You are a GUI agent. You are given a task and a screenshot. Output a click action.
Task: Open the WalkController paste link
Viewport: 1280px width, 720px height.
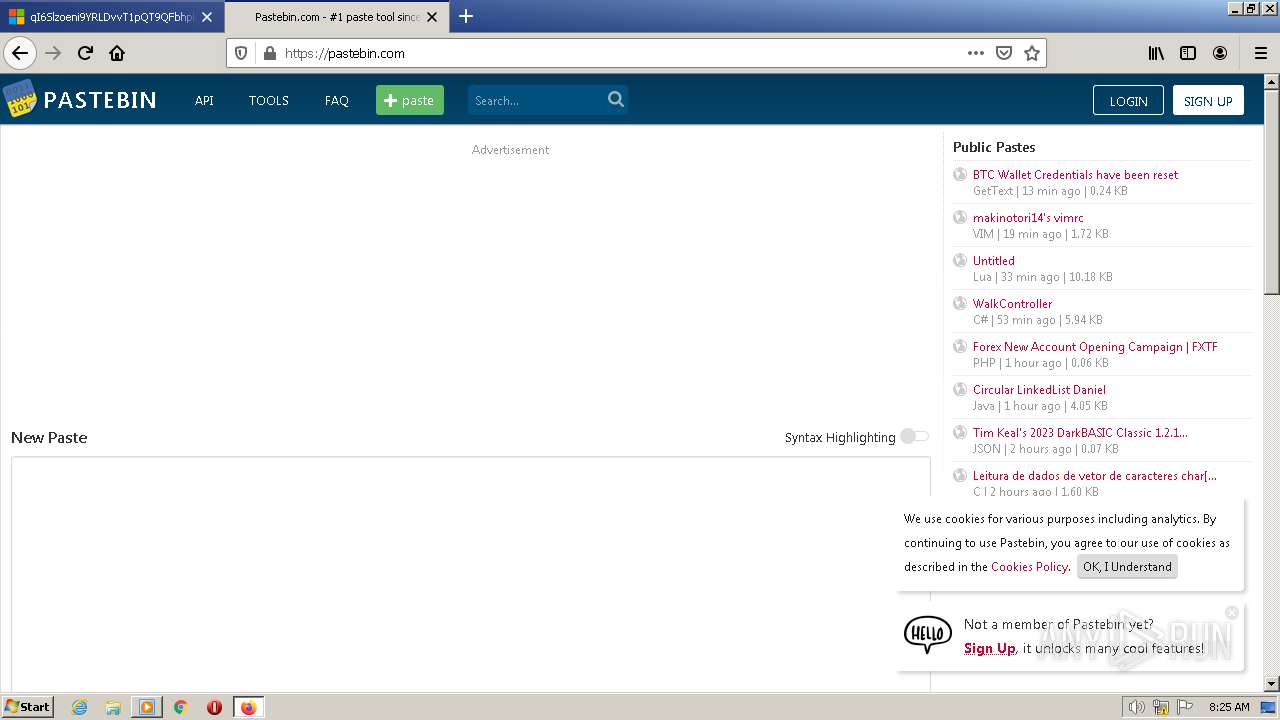[1012, 303]
